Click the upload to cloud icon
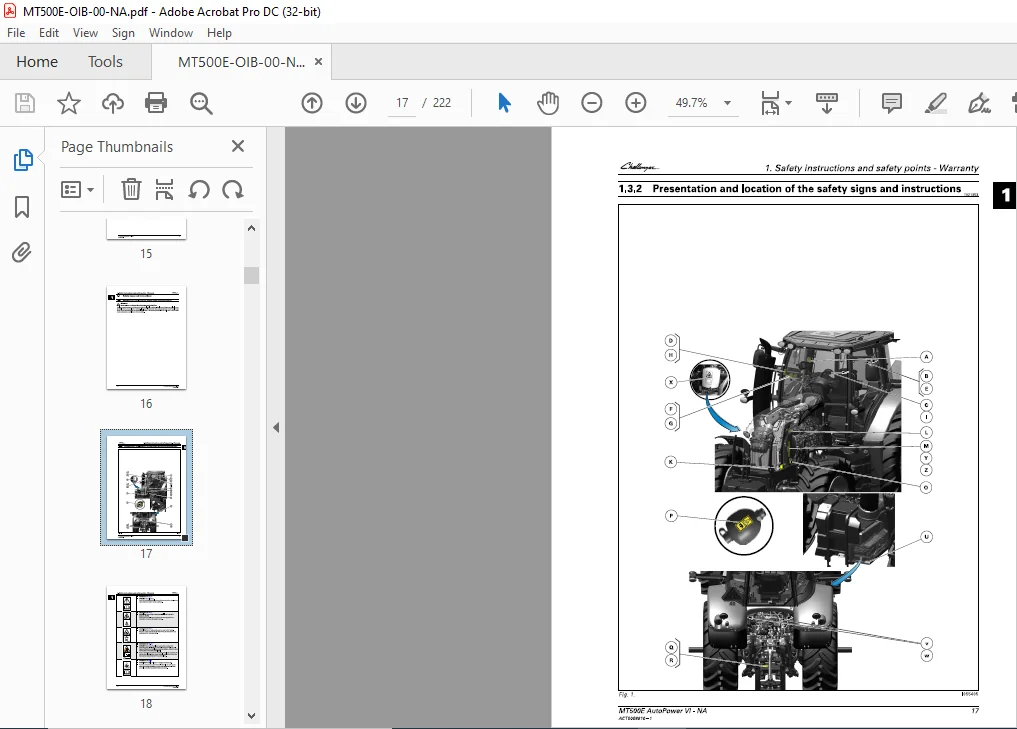Image resolution: width=1017 pixels, height=729 pixels. [113, 103]
